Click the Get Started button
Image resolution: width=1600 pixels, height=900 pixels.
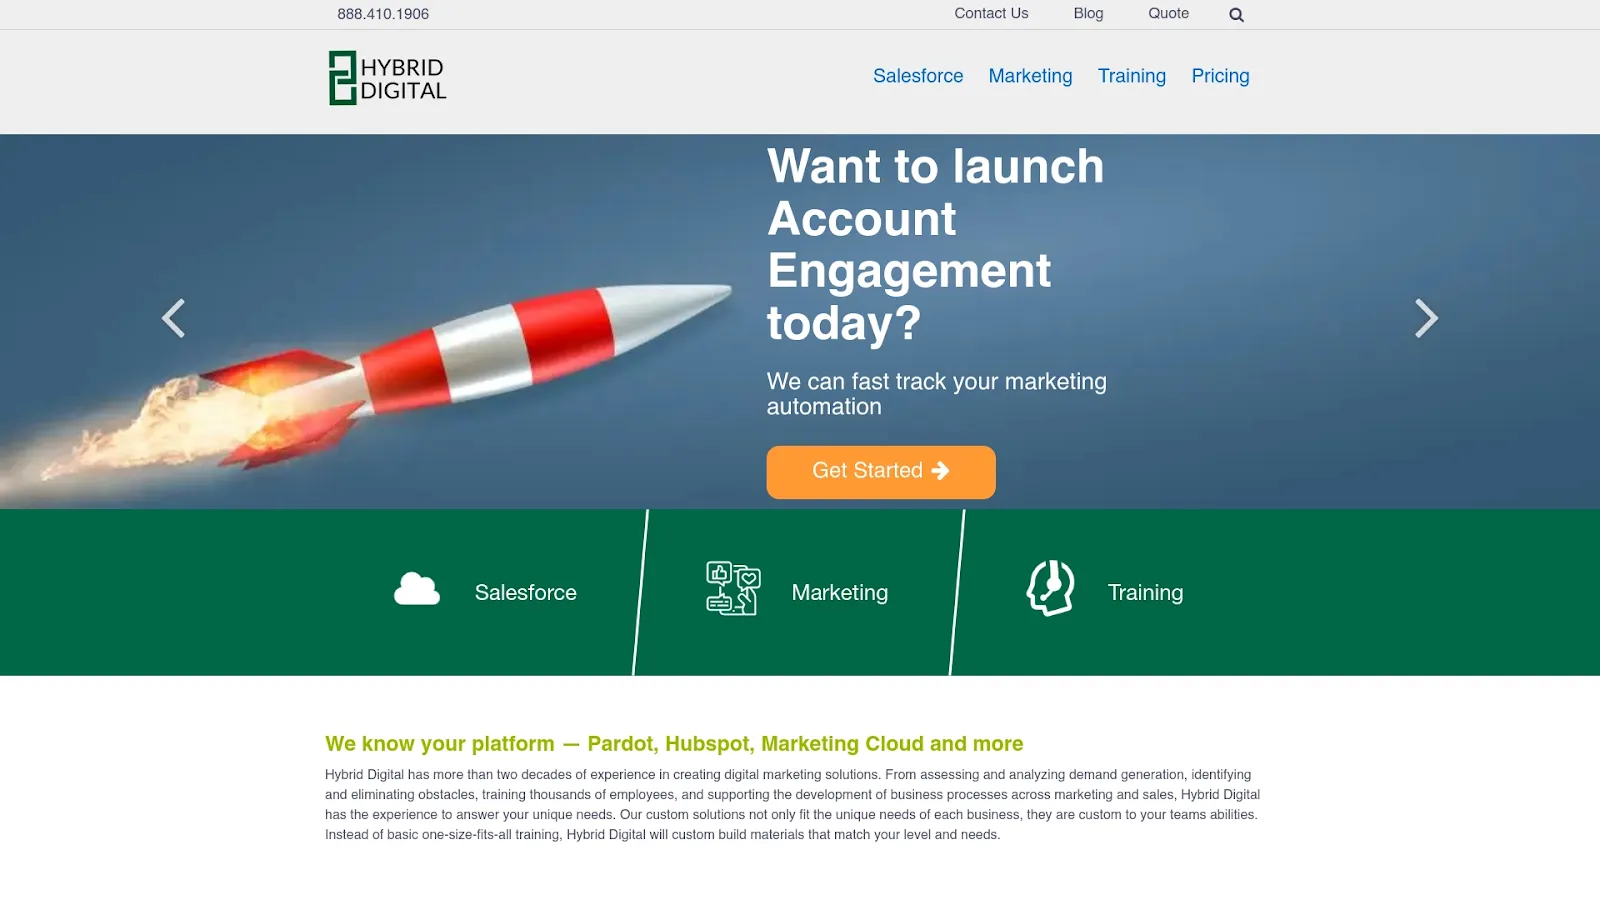(880, 471)
